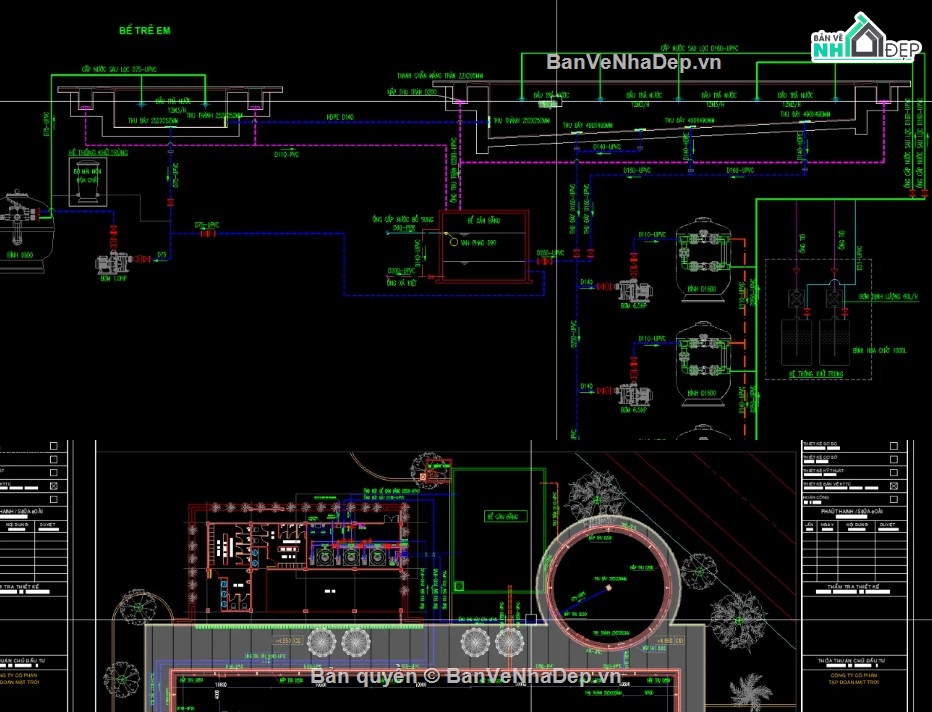Select the VAN PHAO D90 text label

[478, 242]
